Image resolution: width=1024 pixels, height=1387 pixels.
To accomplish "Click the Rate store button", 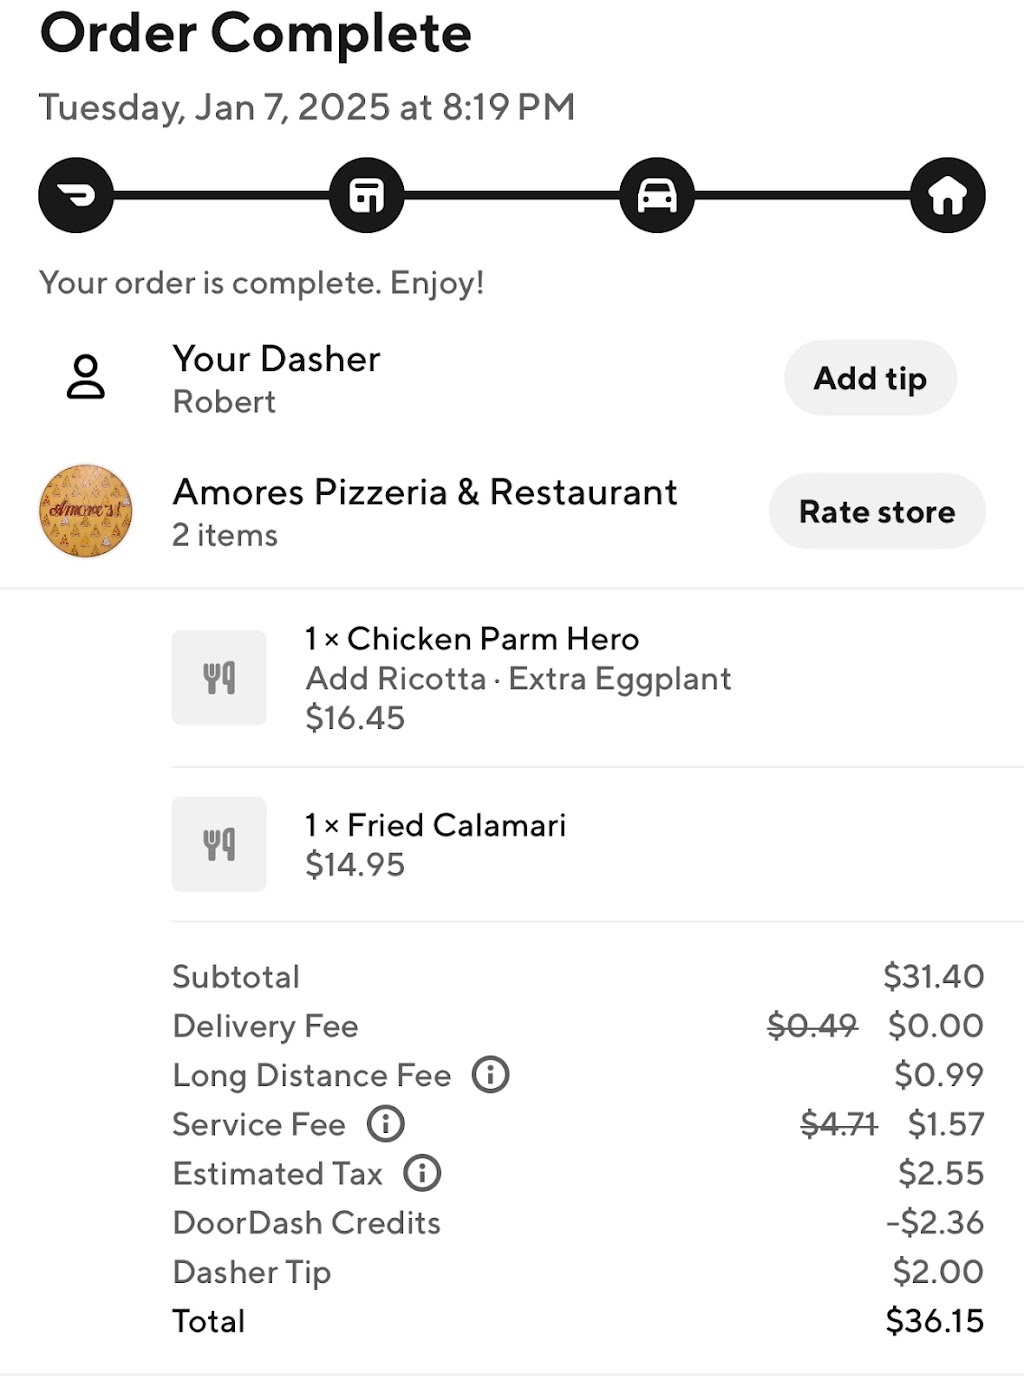I will [x=877, y=511].
